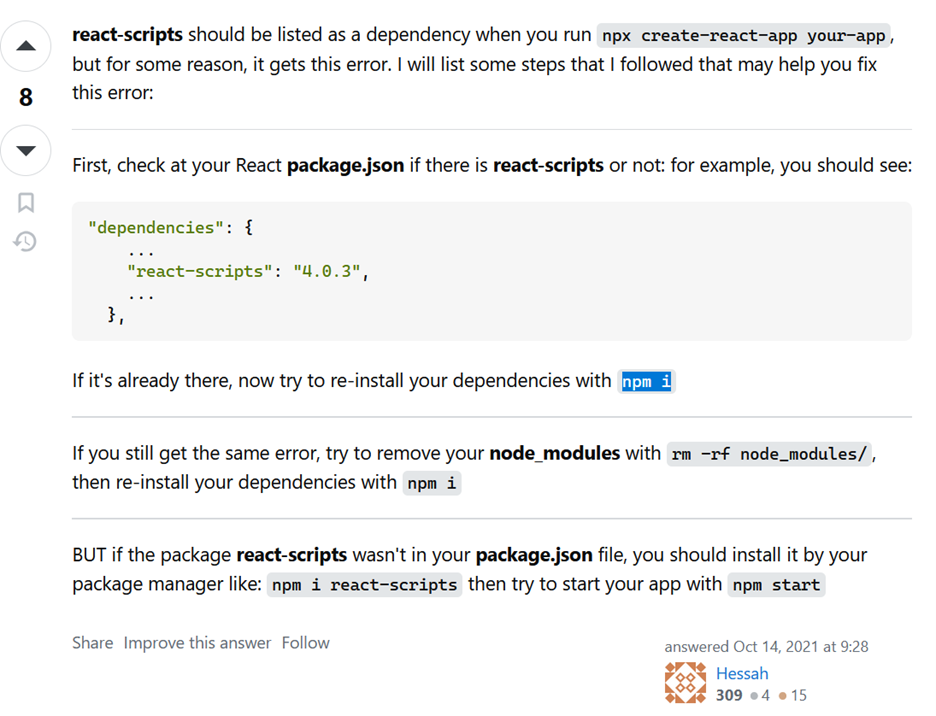Click the second npm i code snippet
936x716 pixels.
pyautogui.click(x=432, y=483)
